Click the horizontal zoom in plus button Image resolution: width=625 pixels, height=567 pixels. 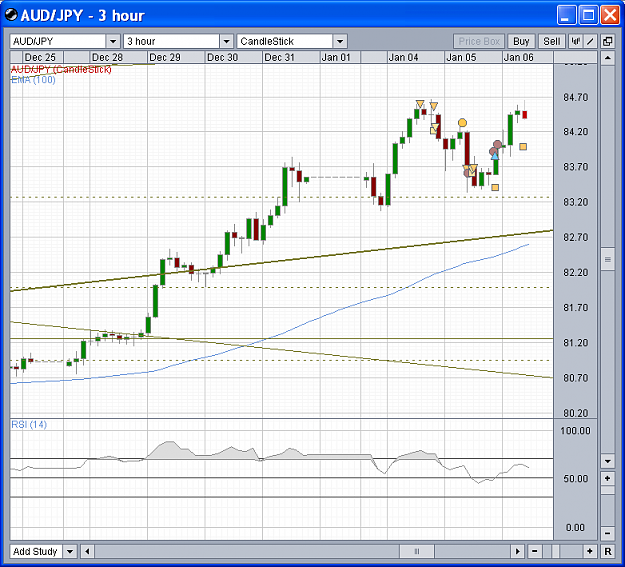point(590,552)
